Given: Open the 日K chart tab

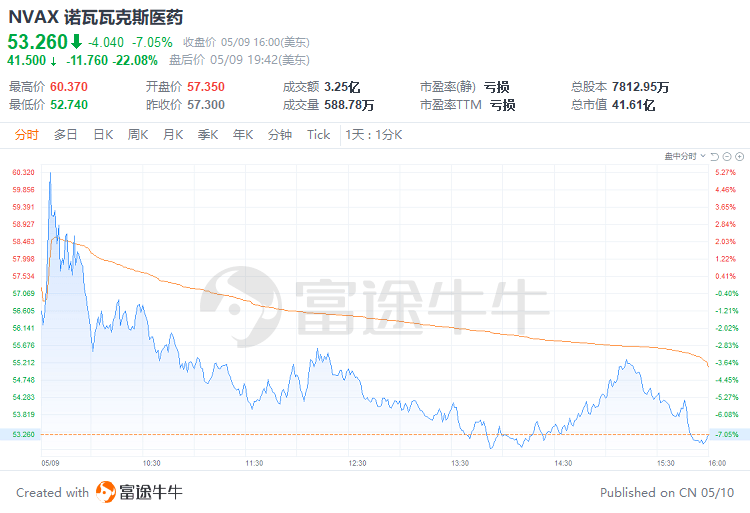Looking at the screenshot, I should (x=103, y=135).
